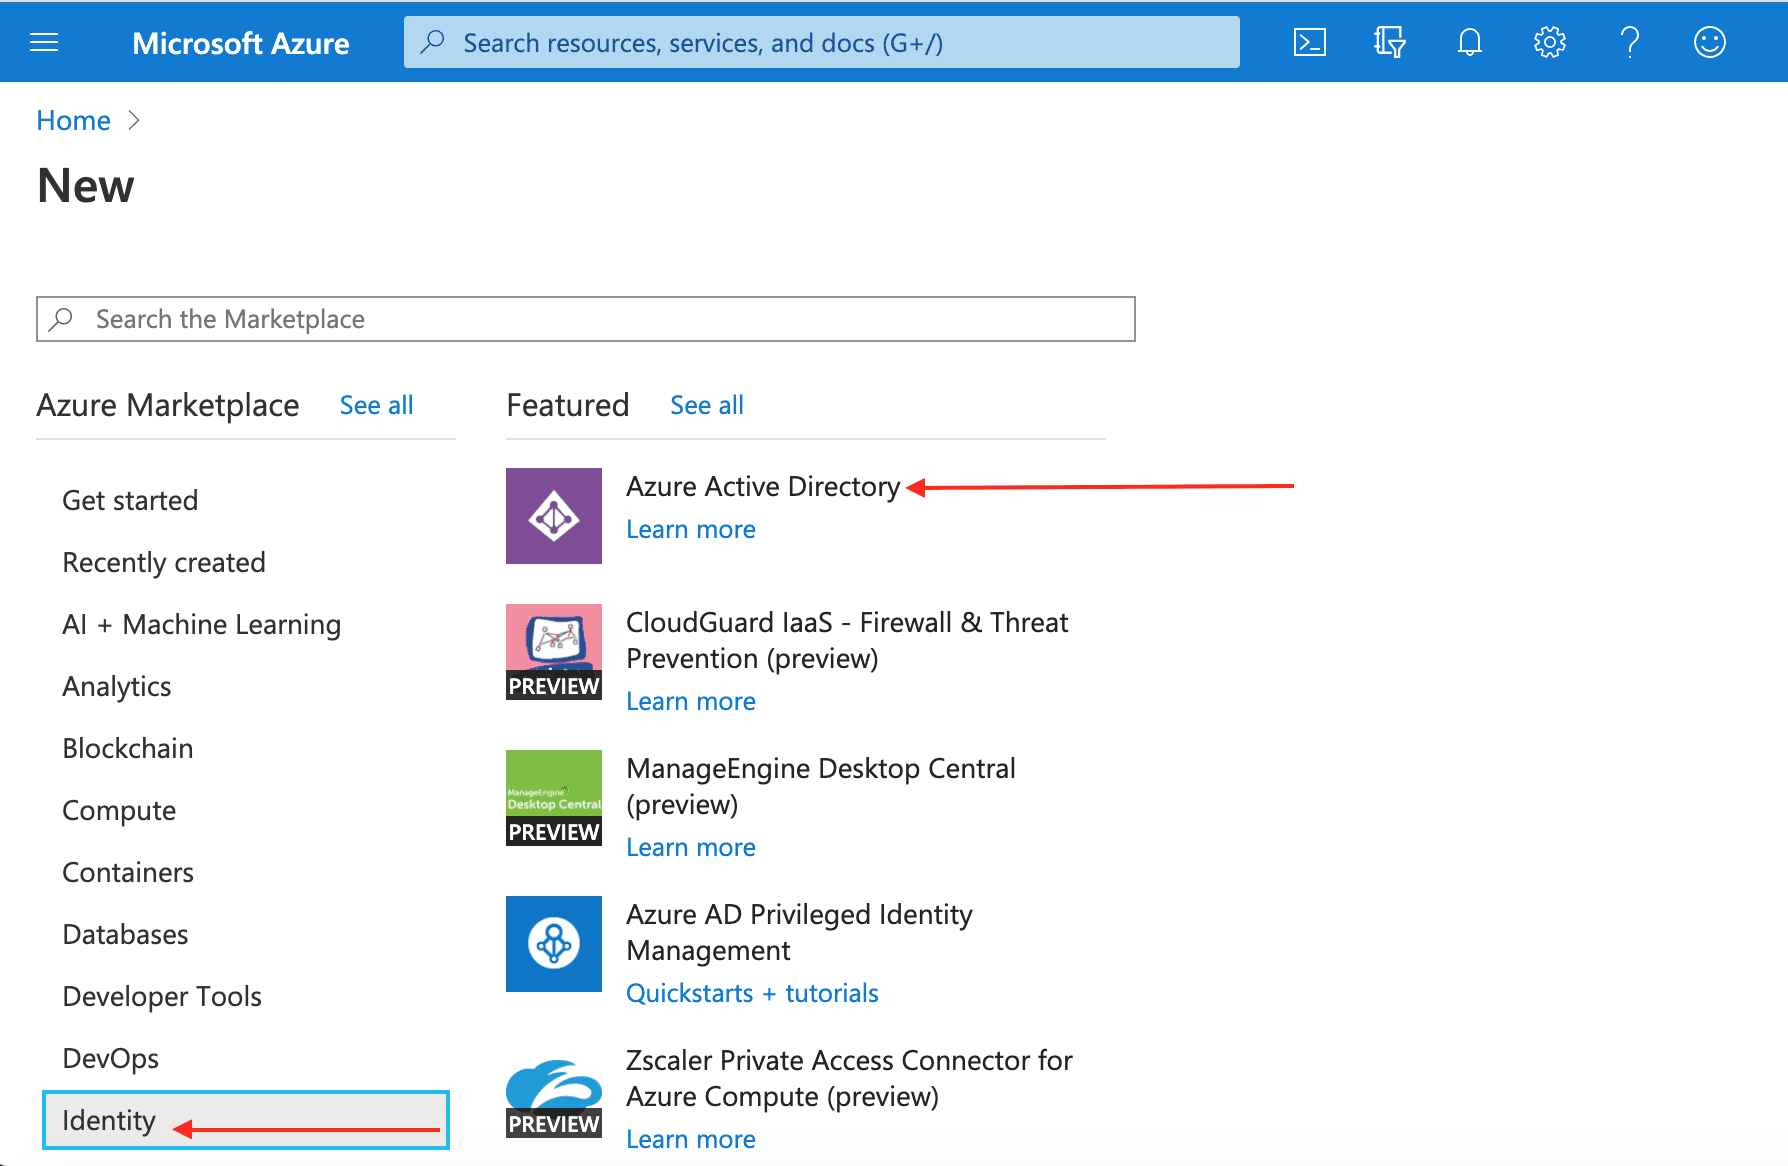
Task: Open portal settings gear
Action: [x=1549, y=42]
